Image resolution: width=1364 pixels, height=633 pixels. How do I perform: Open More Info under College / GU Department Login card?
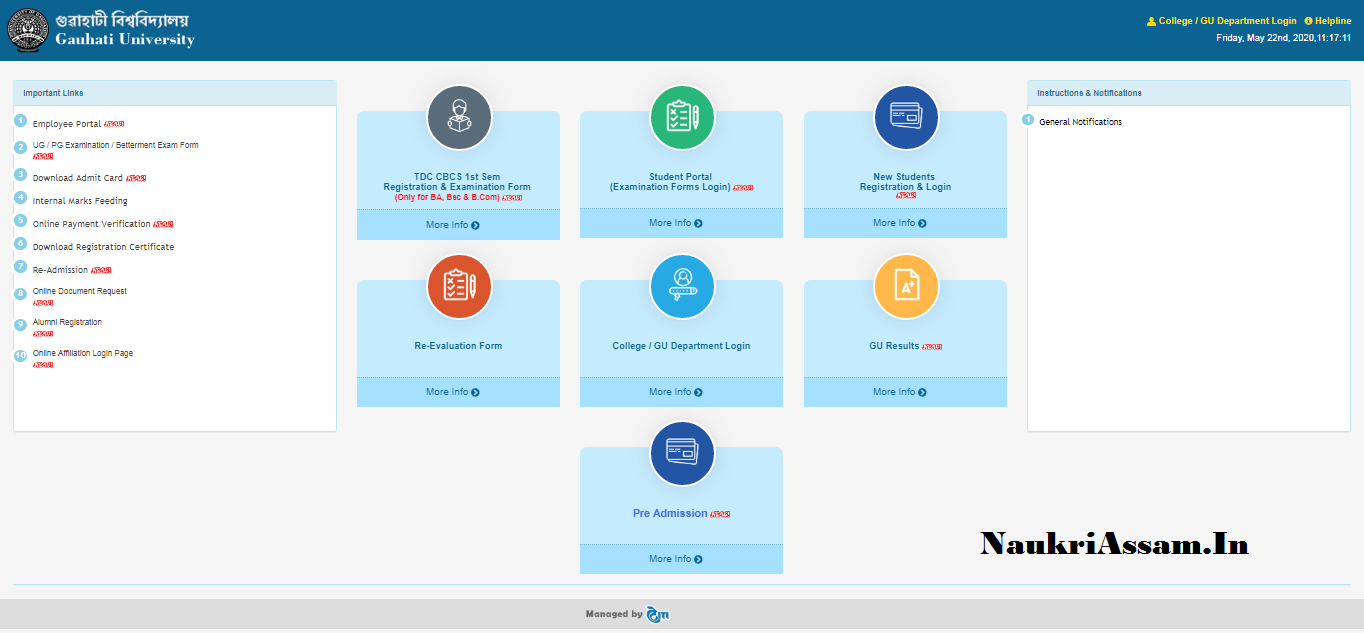coord(676,392)
